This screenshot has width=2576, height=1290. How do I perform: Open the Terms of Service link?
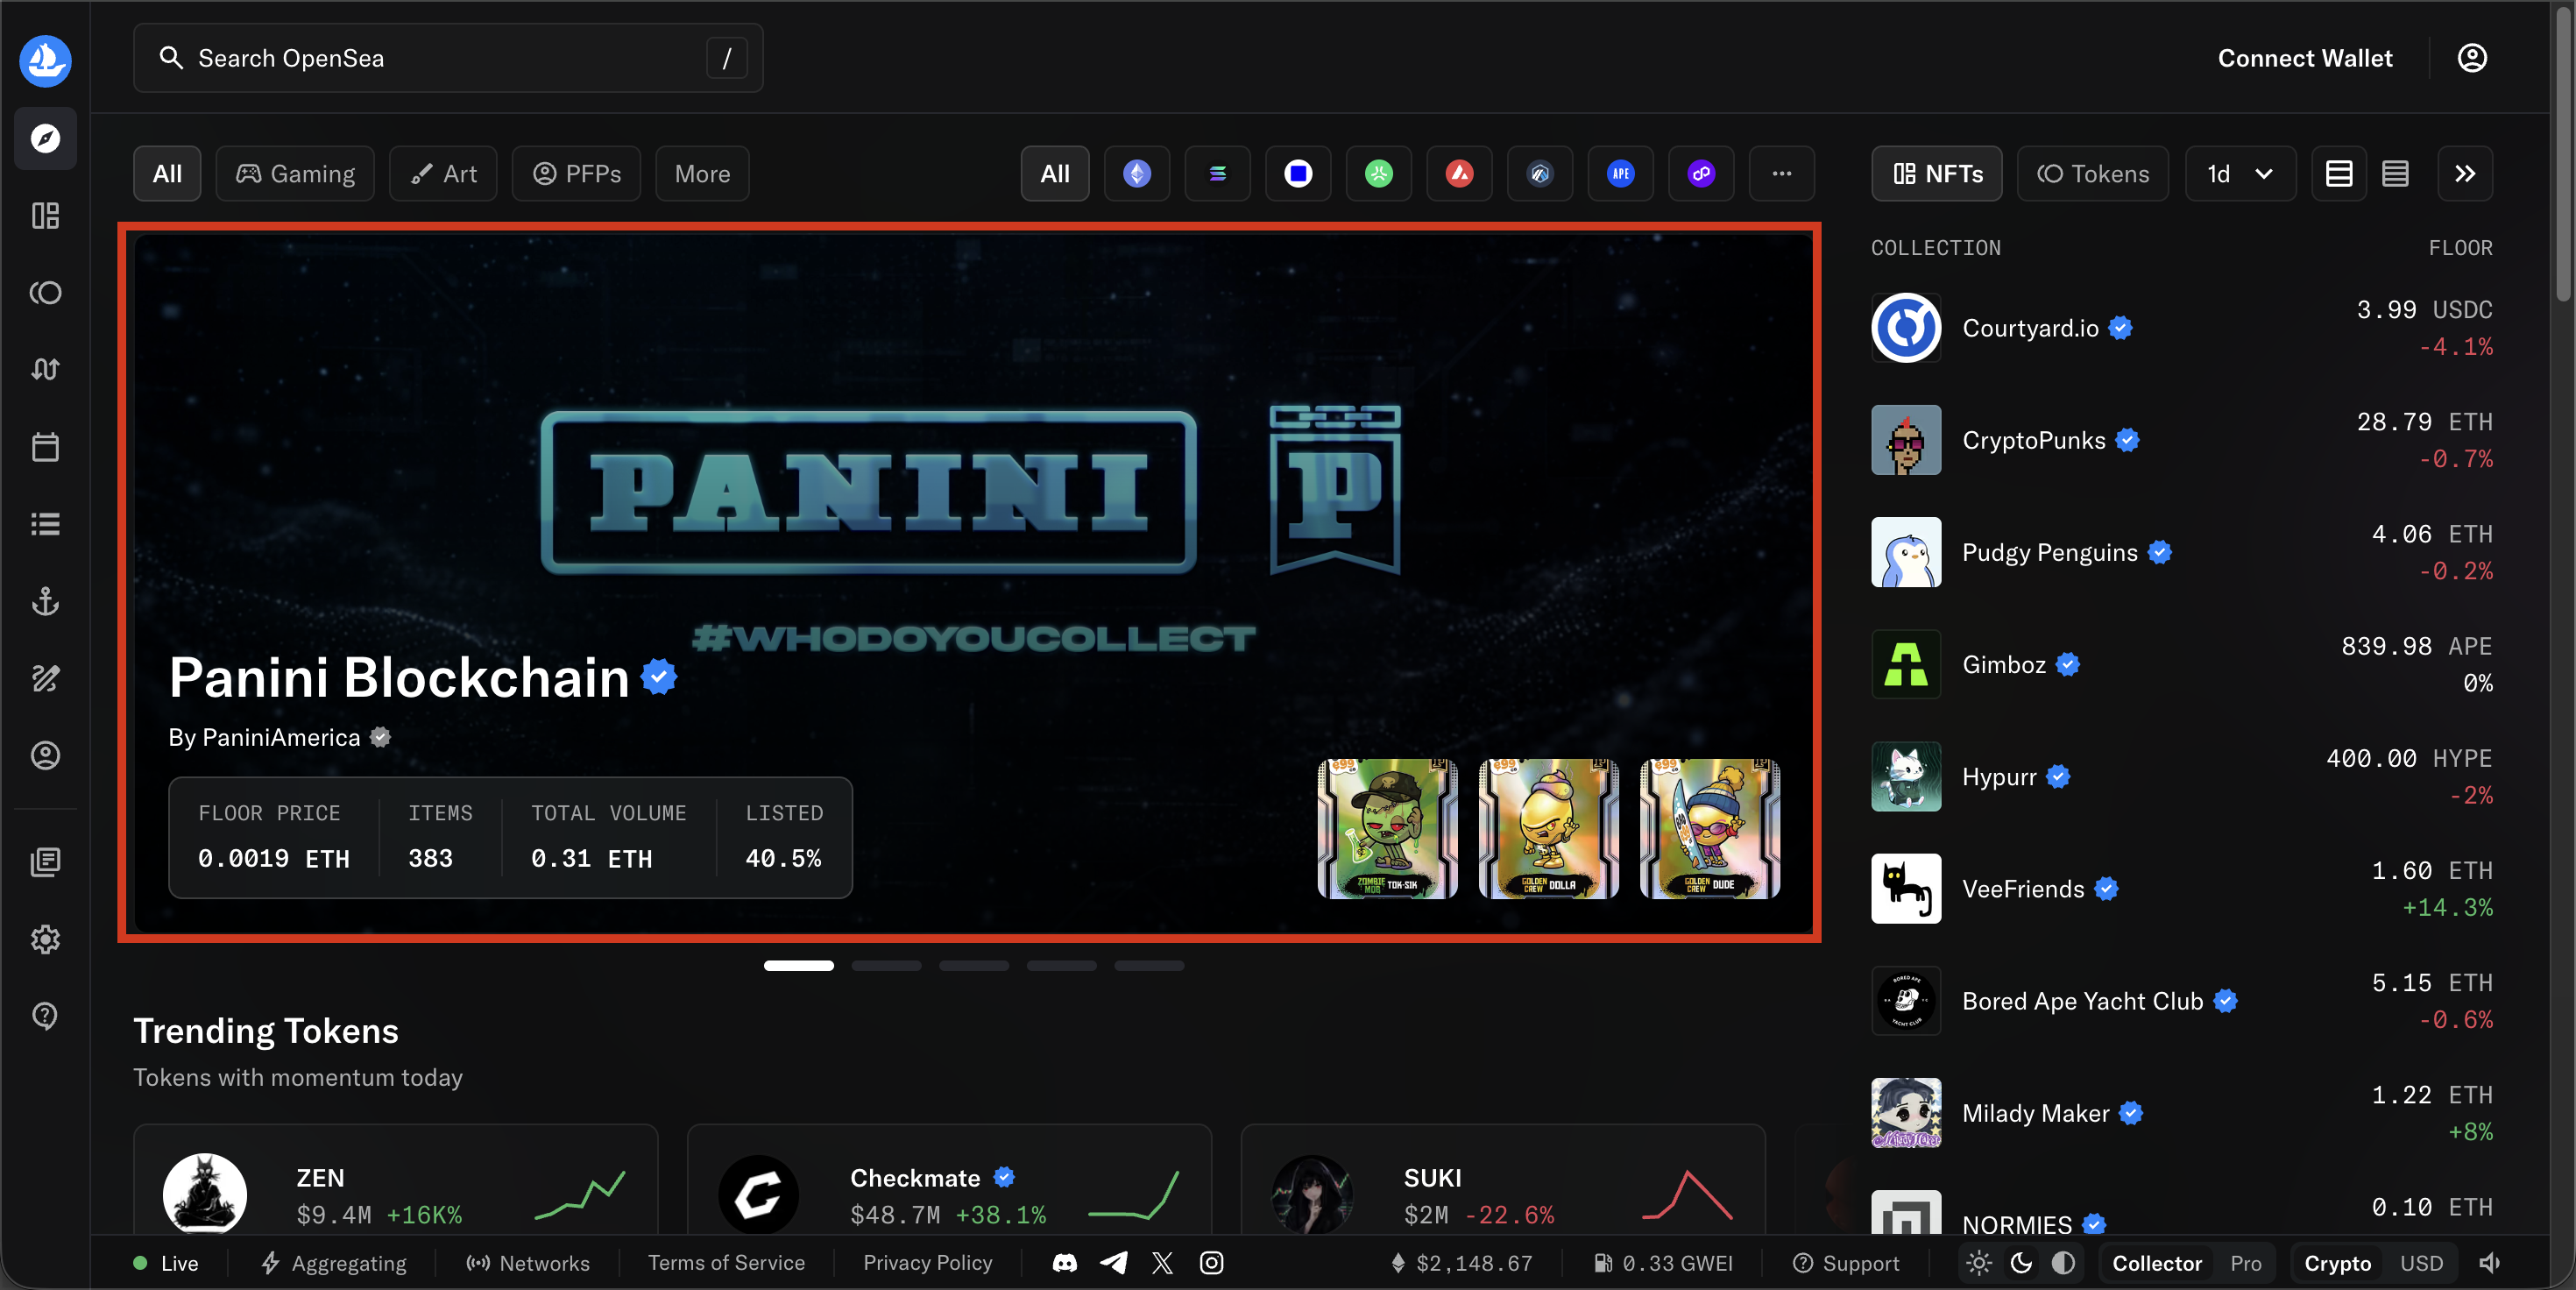726,1262
